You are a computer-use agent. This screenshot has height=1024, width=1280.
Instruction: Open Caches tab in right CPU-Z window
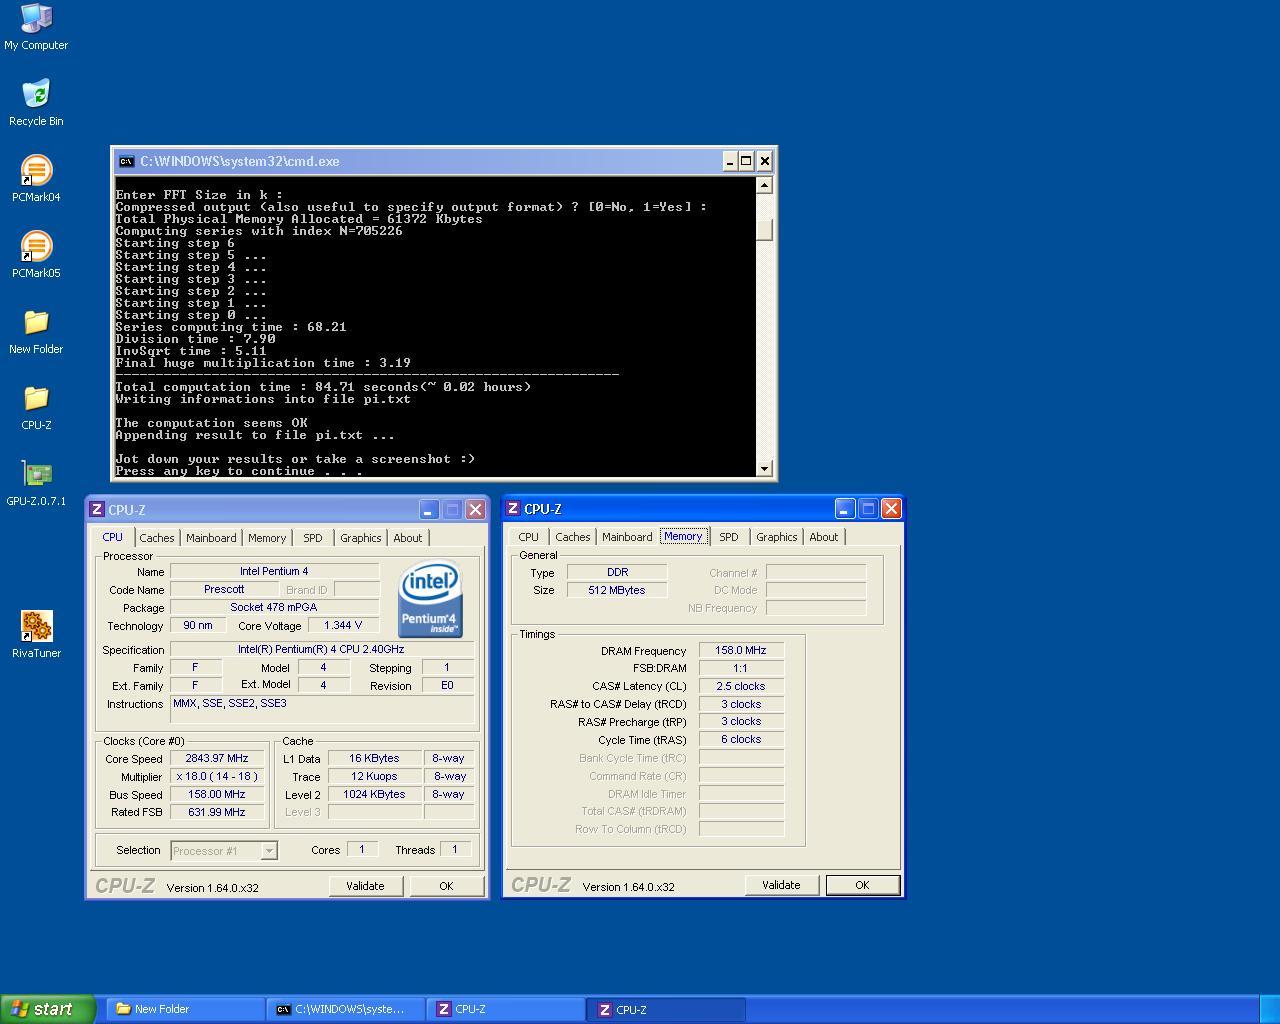coord(572,537)
